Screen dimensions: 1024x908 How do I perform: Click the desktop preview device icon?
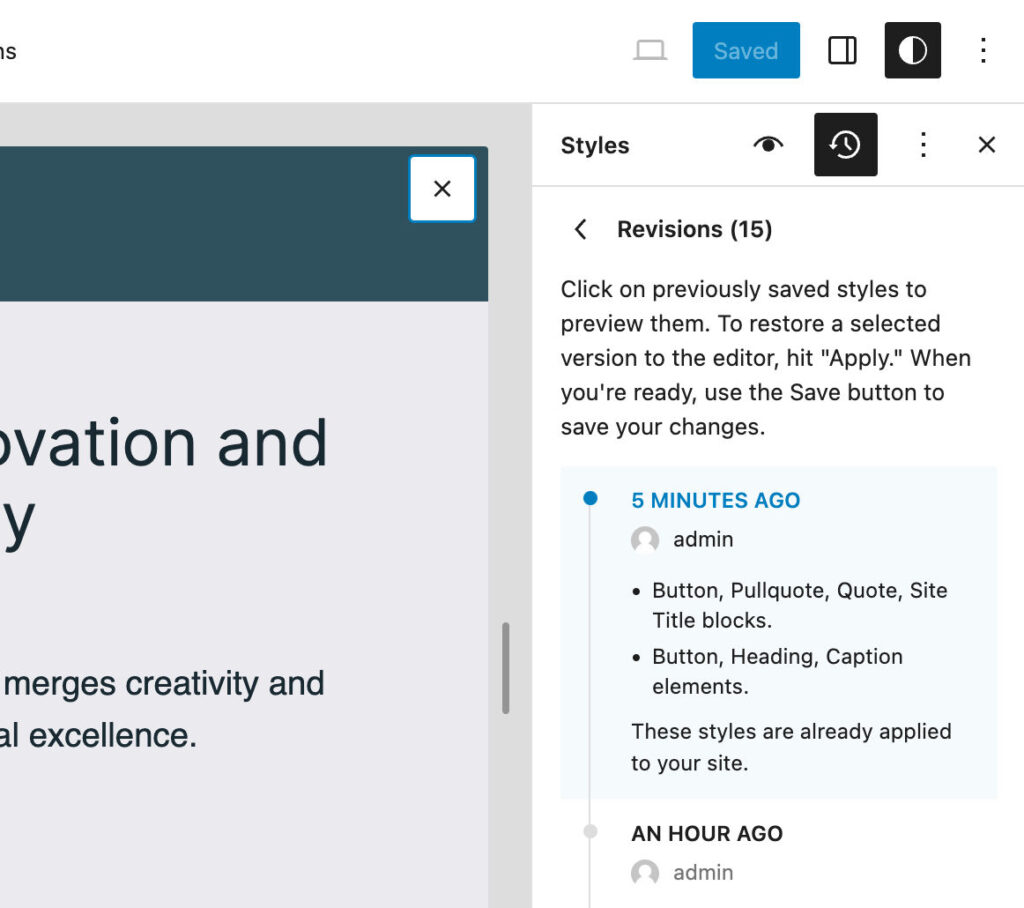point(651,50)
